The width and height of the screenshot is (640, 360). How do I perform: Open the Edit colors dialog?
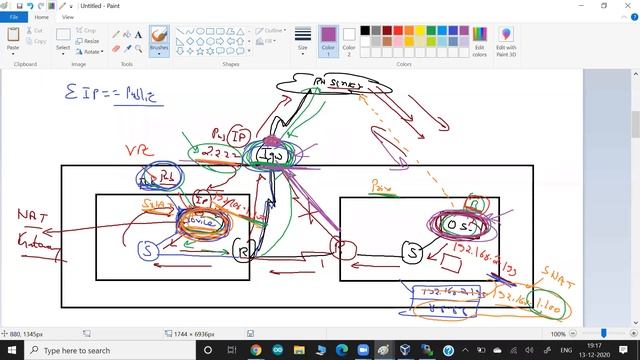click(480, 42)
